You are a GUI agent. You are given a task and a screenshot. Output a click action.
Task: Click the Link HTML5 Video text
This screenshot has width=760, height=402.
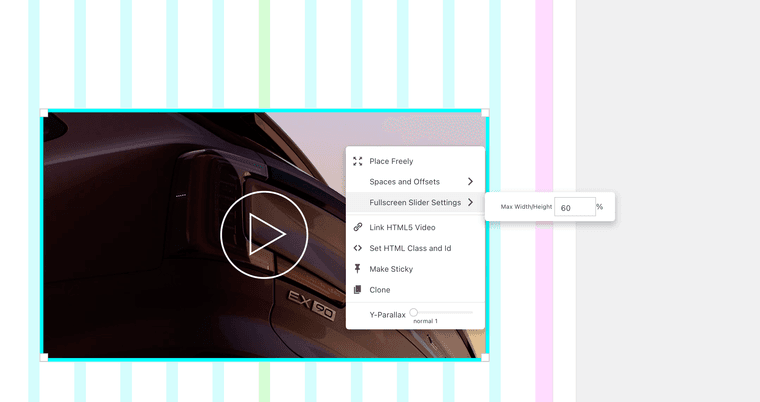pyautogui.click(x=402, y=227)
